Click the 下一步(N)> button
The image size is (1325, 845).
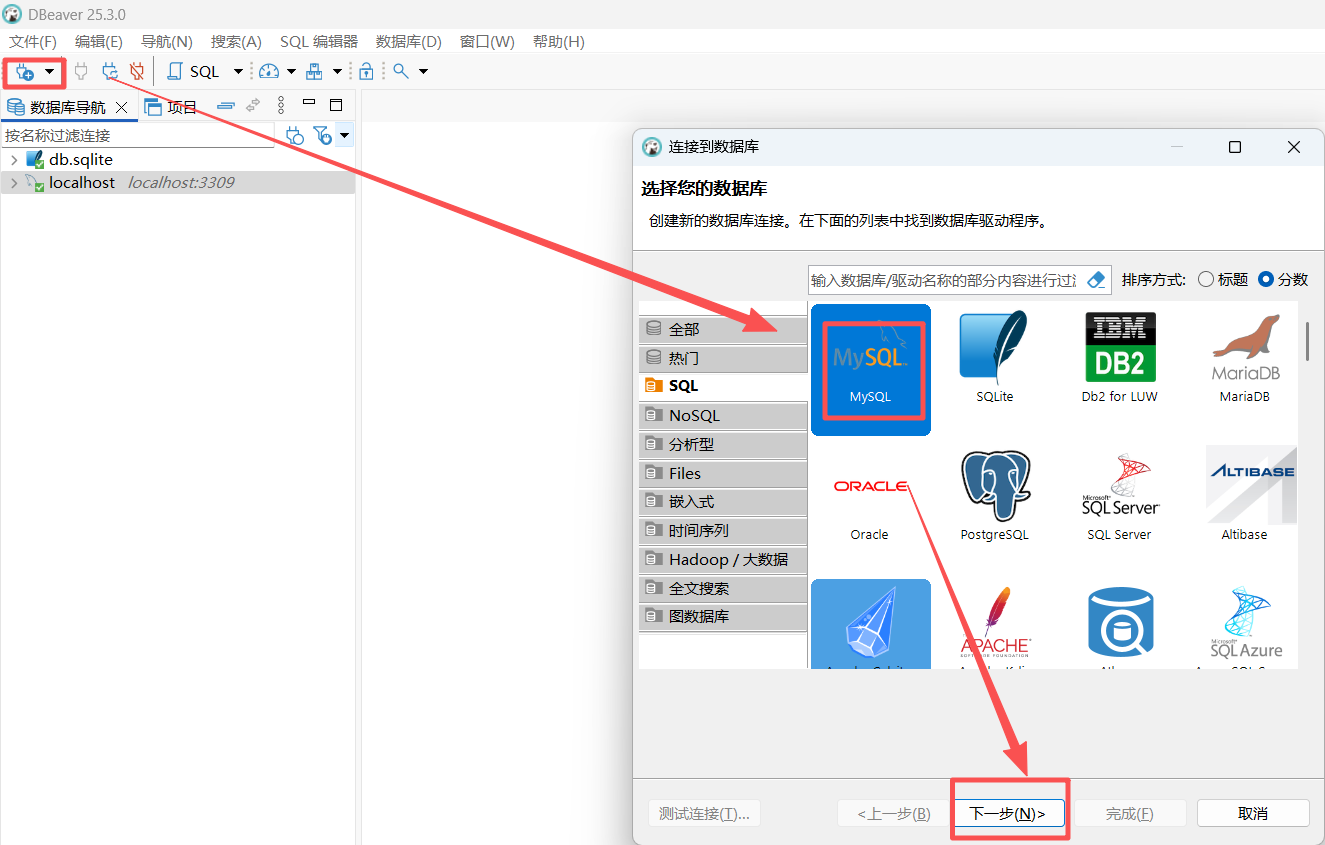pyautogui.click(x=1007, y=814)
